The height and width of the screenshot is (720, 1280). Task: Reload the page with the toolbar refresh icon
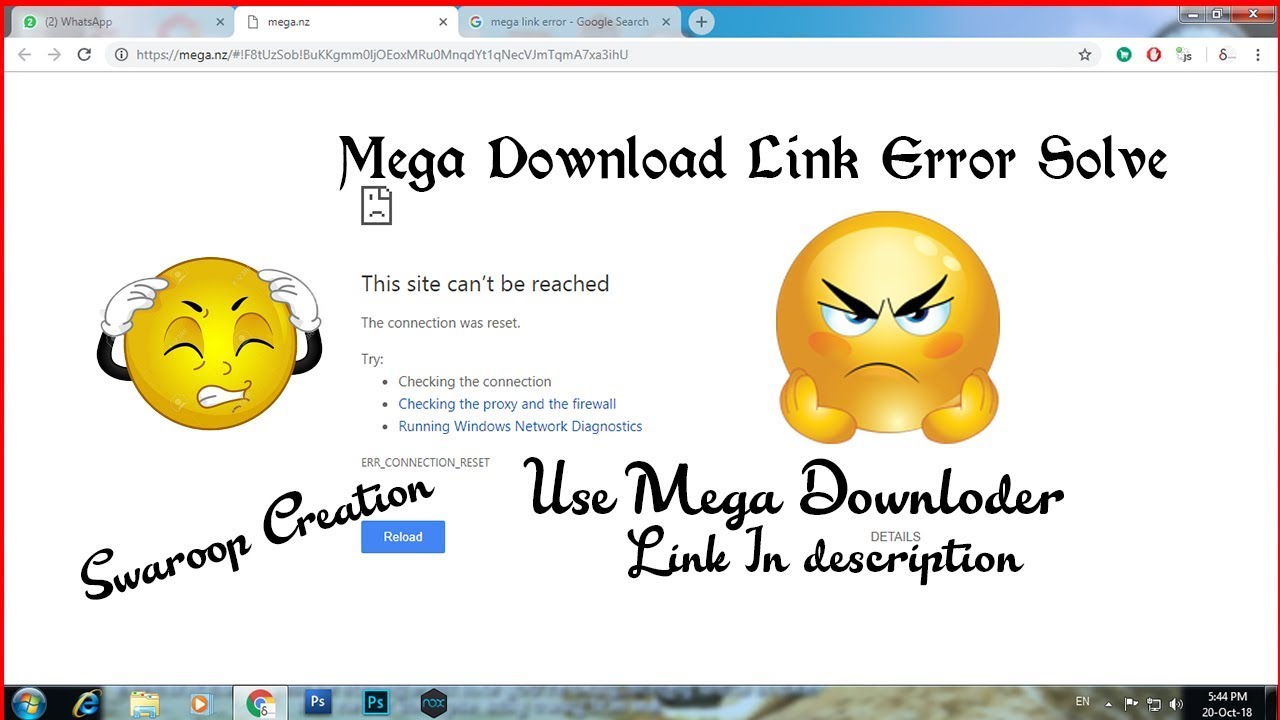coord(85,55)
